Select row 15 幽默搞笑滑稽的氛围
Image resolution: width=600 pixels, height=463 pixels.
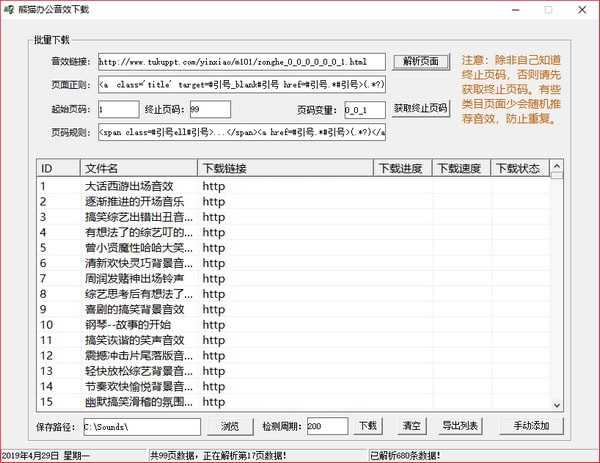click(x=293, y=402)
